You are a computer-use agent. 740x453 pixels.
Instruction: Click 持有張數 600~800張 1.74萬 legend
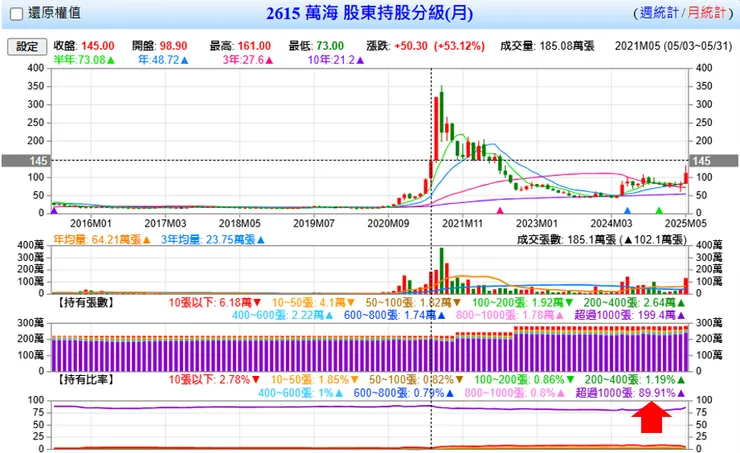[395, 315]
